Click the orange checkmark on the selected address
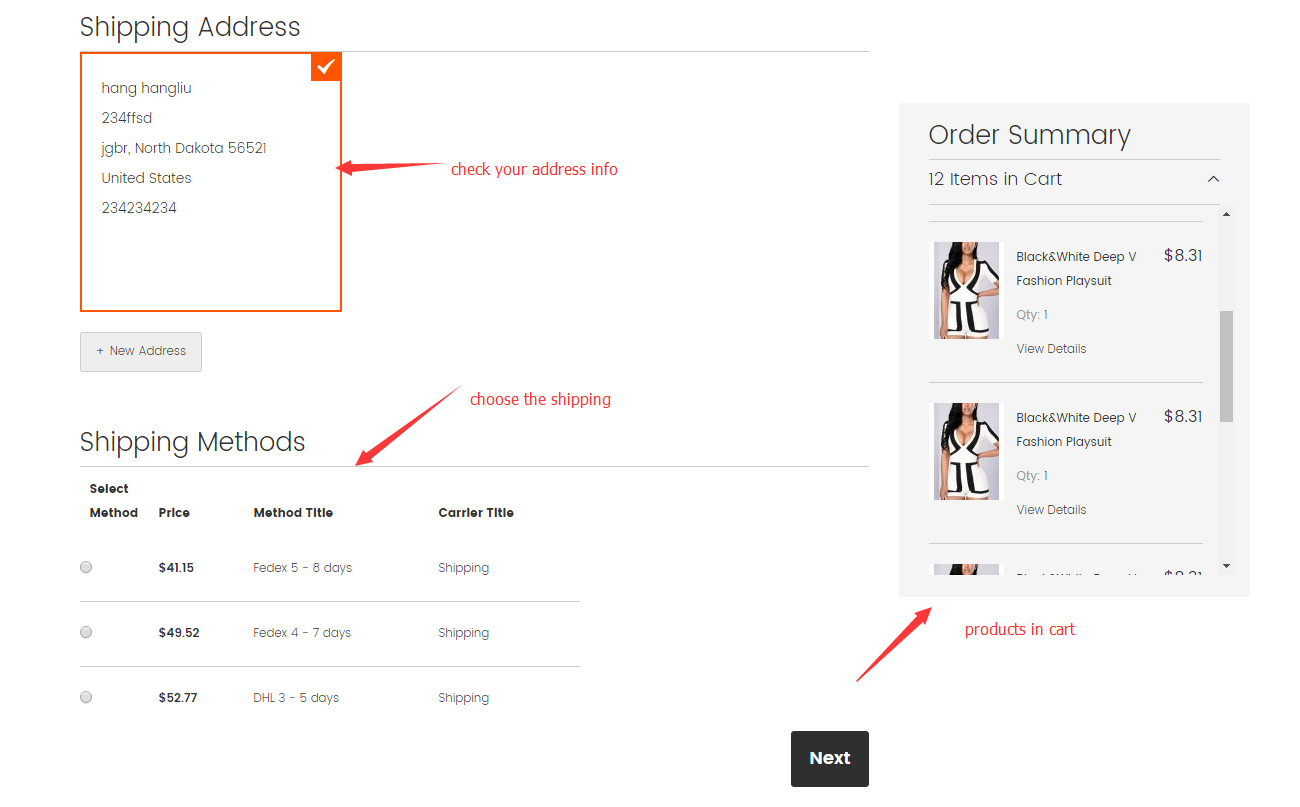The height and width of the screenshot is (807, 1300). click(326, 66)
